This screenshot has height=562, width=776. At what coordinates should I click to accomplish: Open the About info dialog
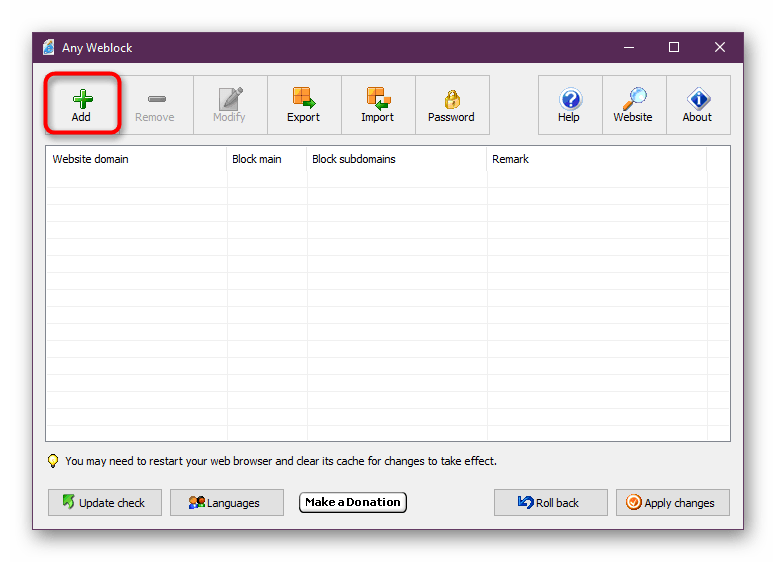(698, 104)
